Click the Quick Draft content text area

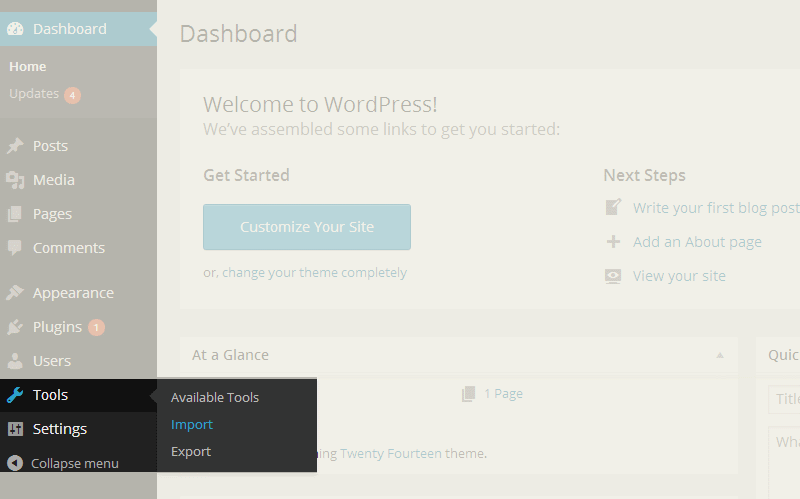[x=784, y=463]
